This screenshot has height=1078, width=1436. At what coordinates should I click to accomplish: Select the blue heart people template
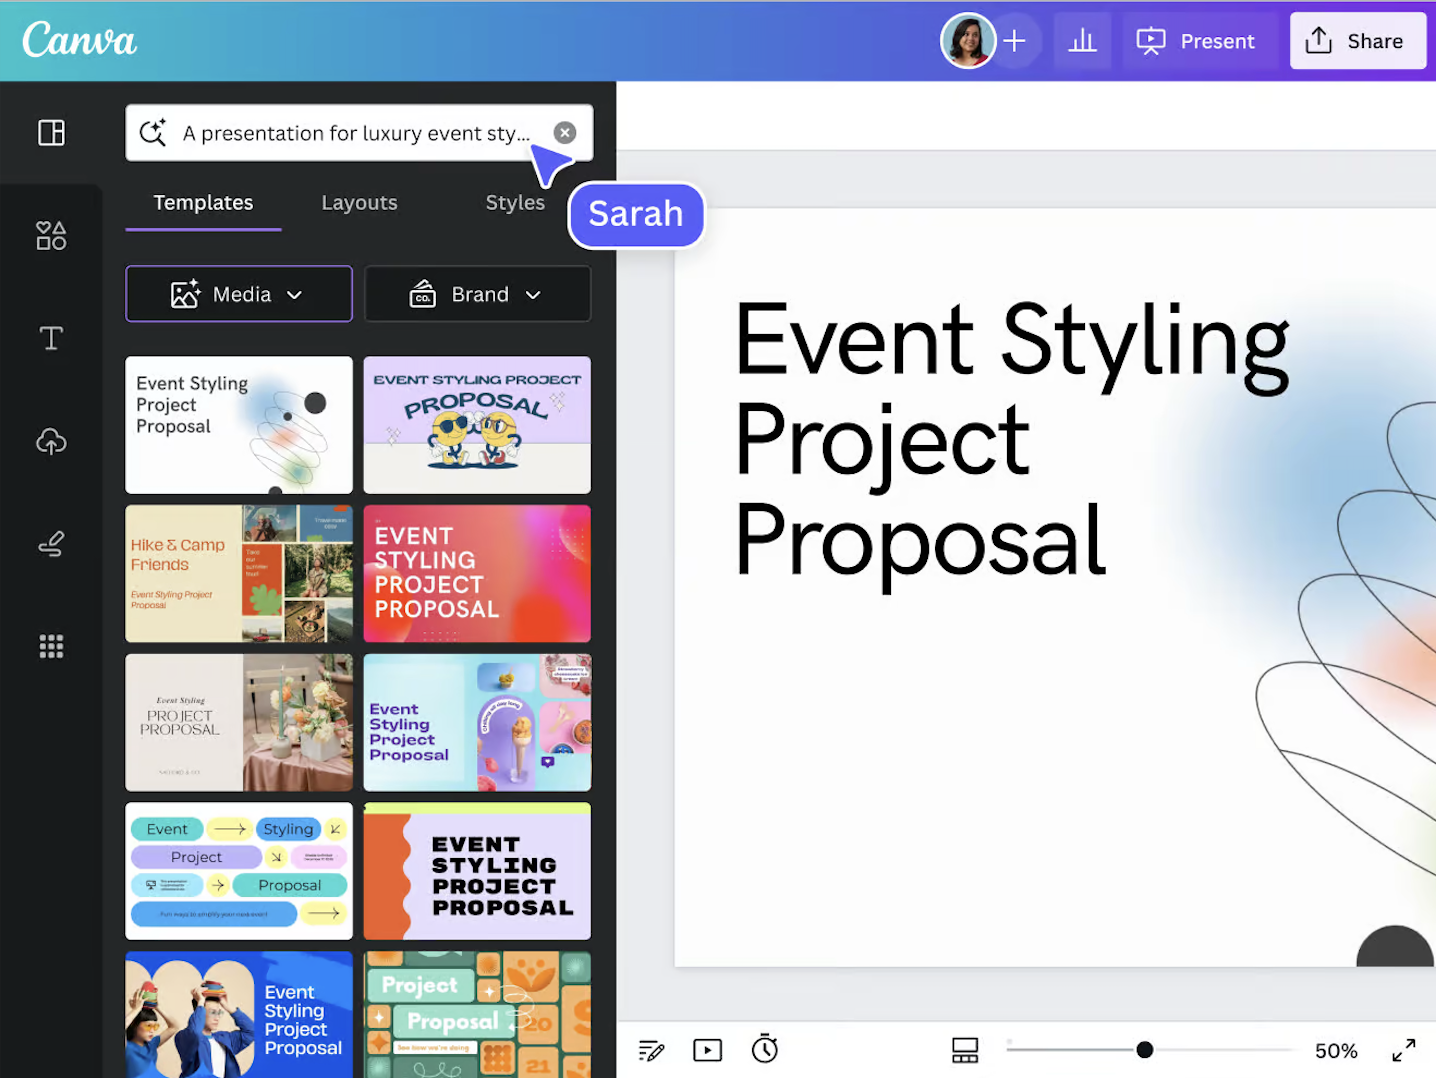click(239, 1015)
